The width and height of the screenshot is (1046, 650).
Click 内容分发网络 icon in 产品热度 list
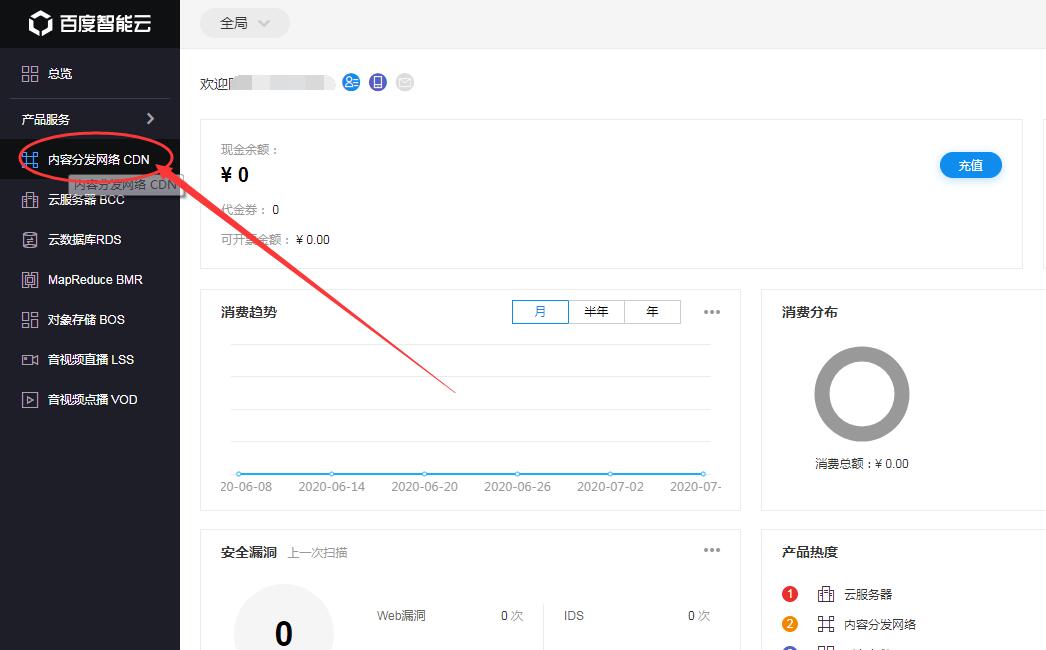point(826,624)
